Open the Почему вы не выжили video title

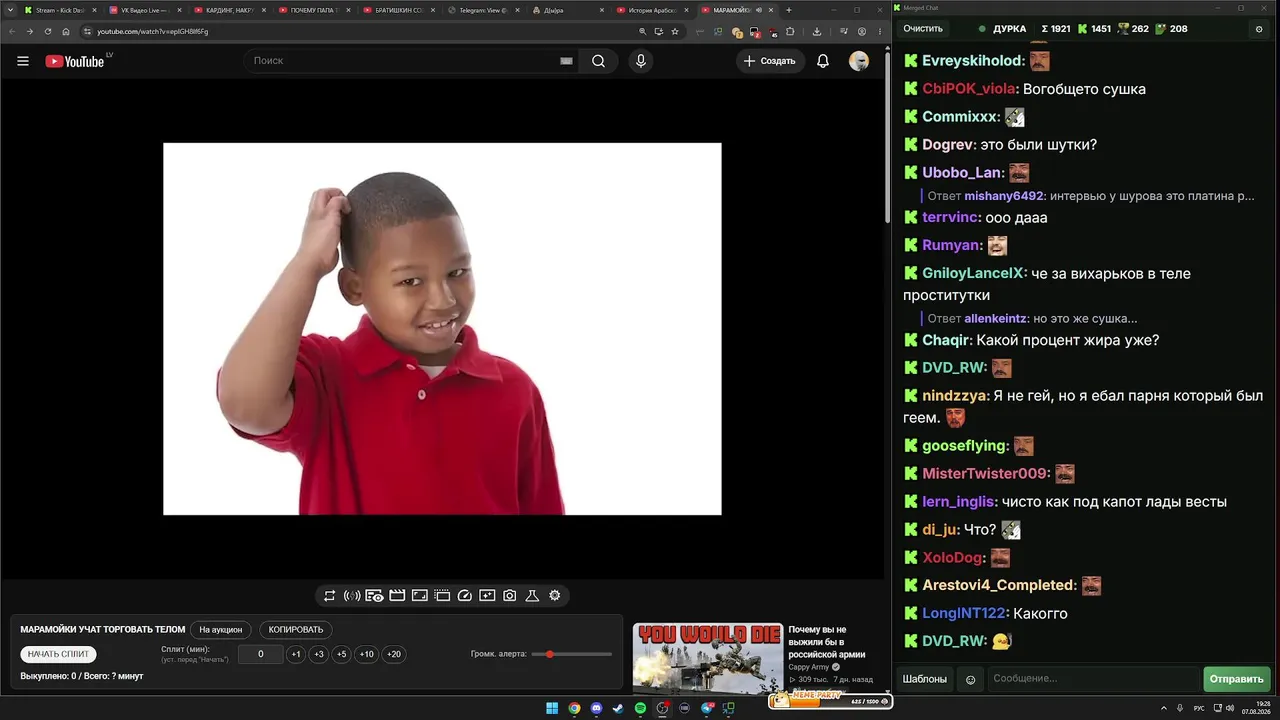pyautogui.click(x=827, y=642)
